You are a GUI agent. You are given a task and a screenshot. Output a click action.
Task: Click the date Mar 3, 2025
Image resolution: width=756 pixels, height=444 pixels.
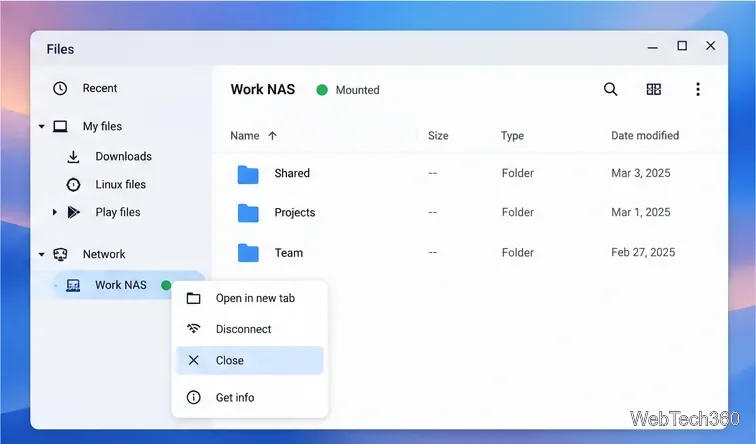point(641,173)
